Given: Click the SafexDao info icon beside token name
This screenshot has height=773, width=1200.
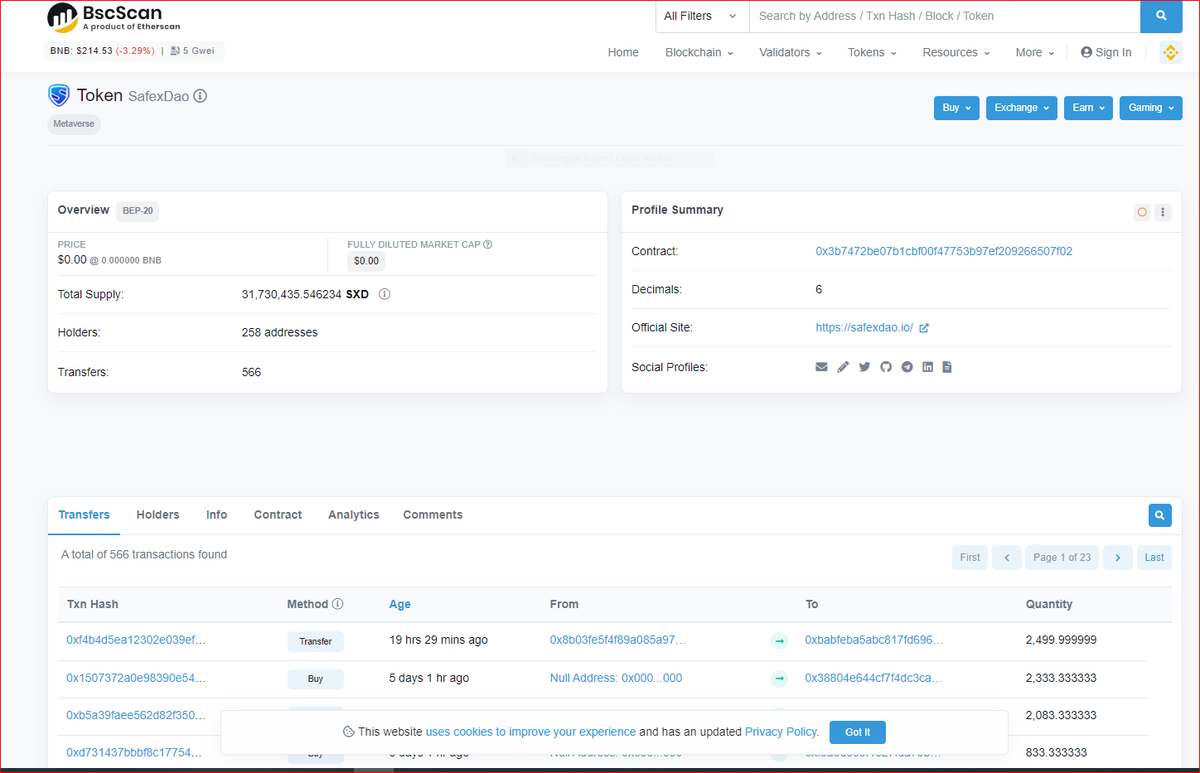Looking at the screenshot, I should pos(200,96).
